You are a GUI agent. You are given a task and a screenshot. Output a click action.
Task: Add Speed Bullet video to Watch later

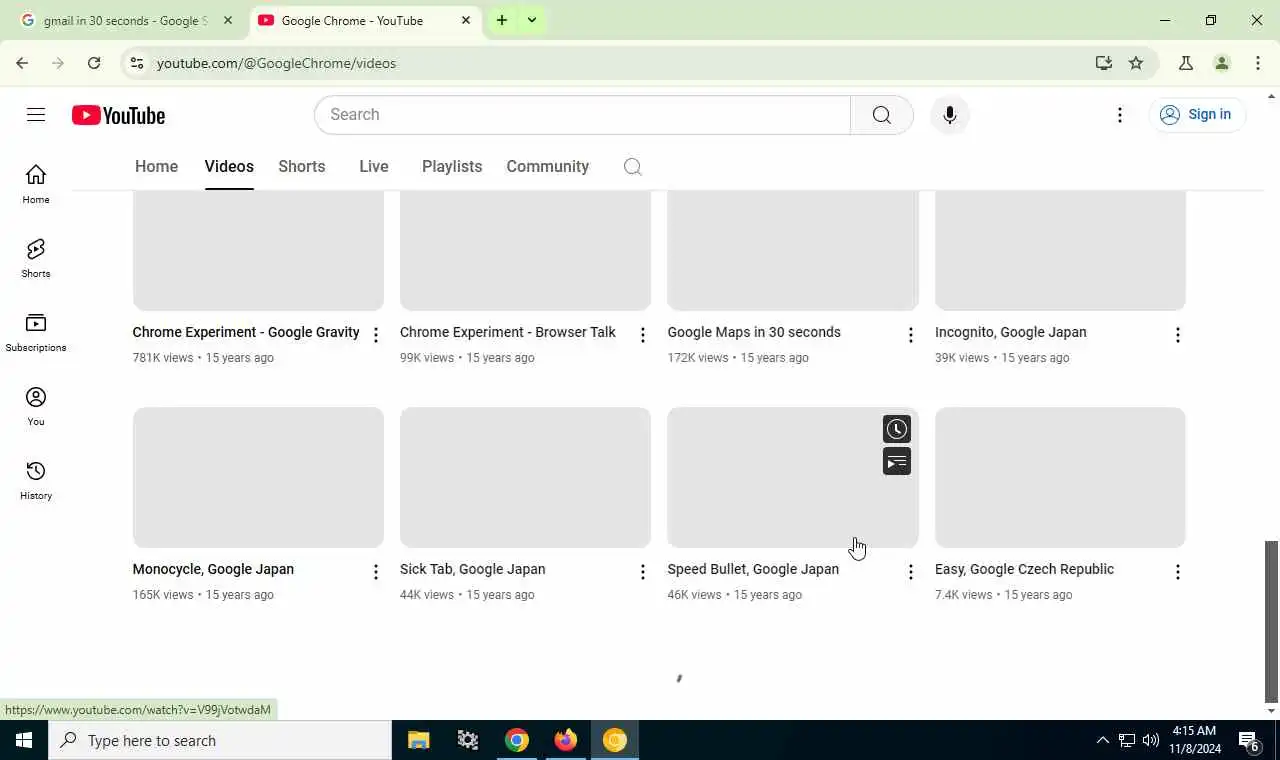[897, 429]
